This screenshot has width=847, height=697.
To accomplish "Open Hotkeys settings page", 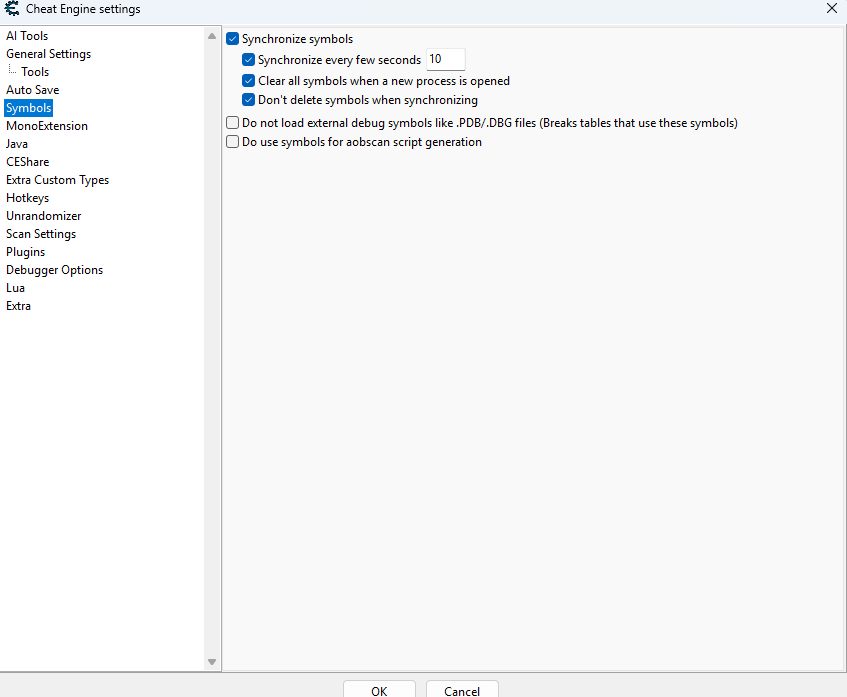I will point(28,198).
